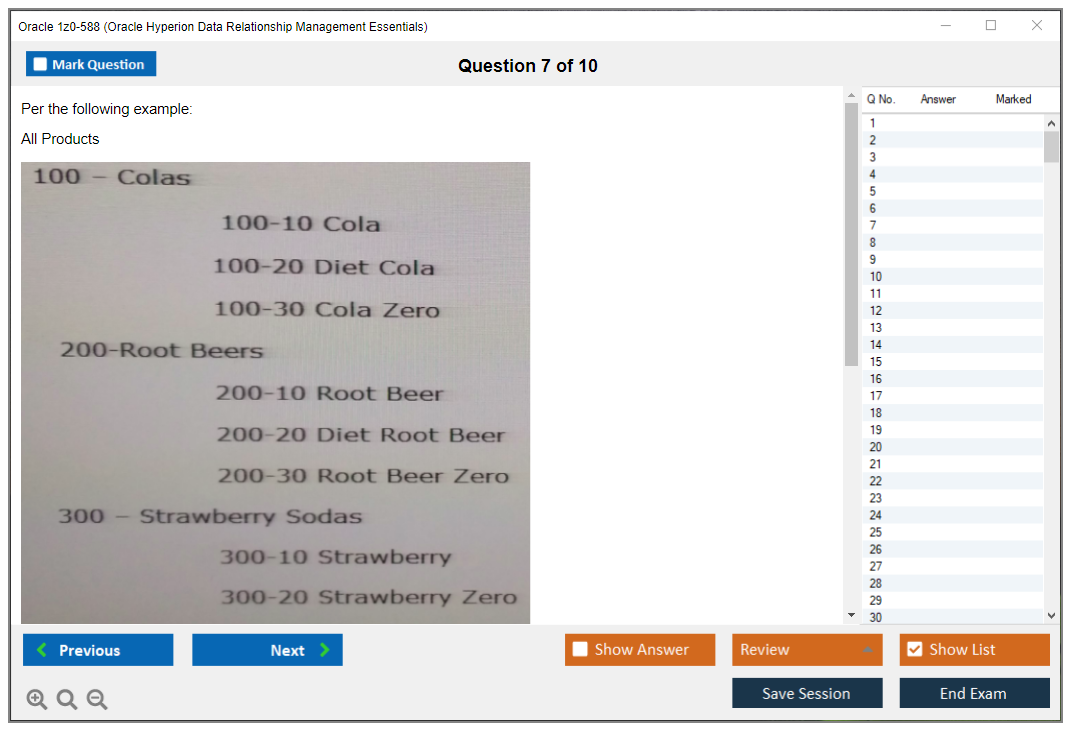The width and height of the screenshot is (1075, 735).
Task: Click the zoom in magnifier icon
Action: coord(37,700)
